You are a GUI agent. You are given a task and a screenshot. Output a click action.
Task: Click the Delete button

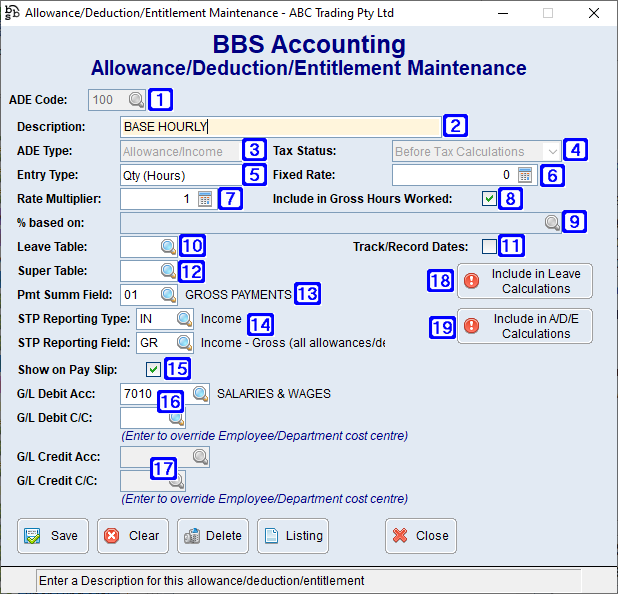click(x=213, y=536)
